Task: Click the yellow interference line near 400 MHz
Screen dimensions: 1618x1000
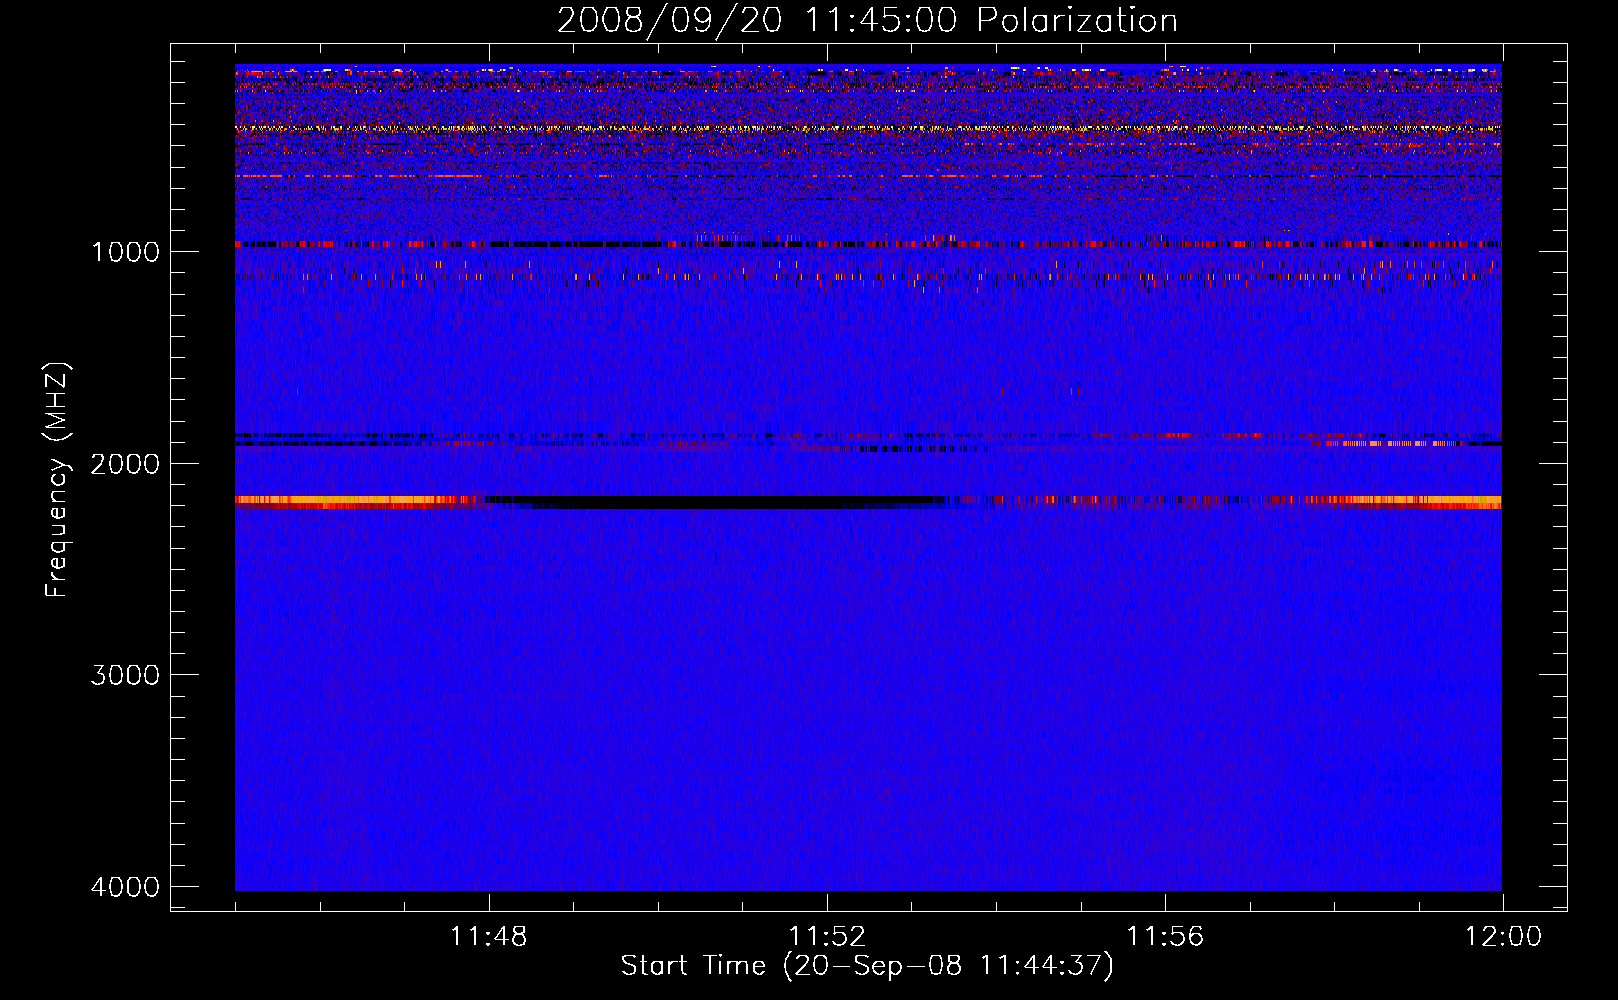Action: (868, 129)
